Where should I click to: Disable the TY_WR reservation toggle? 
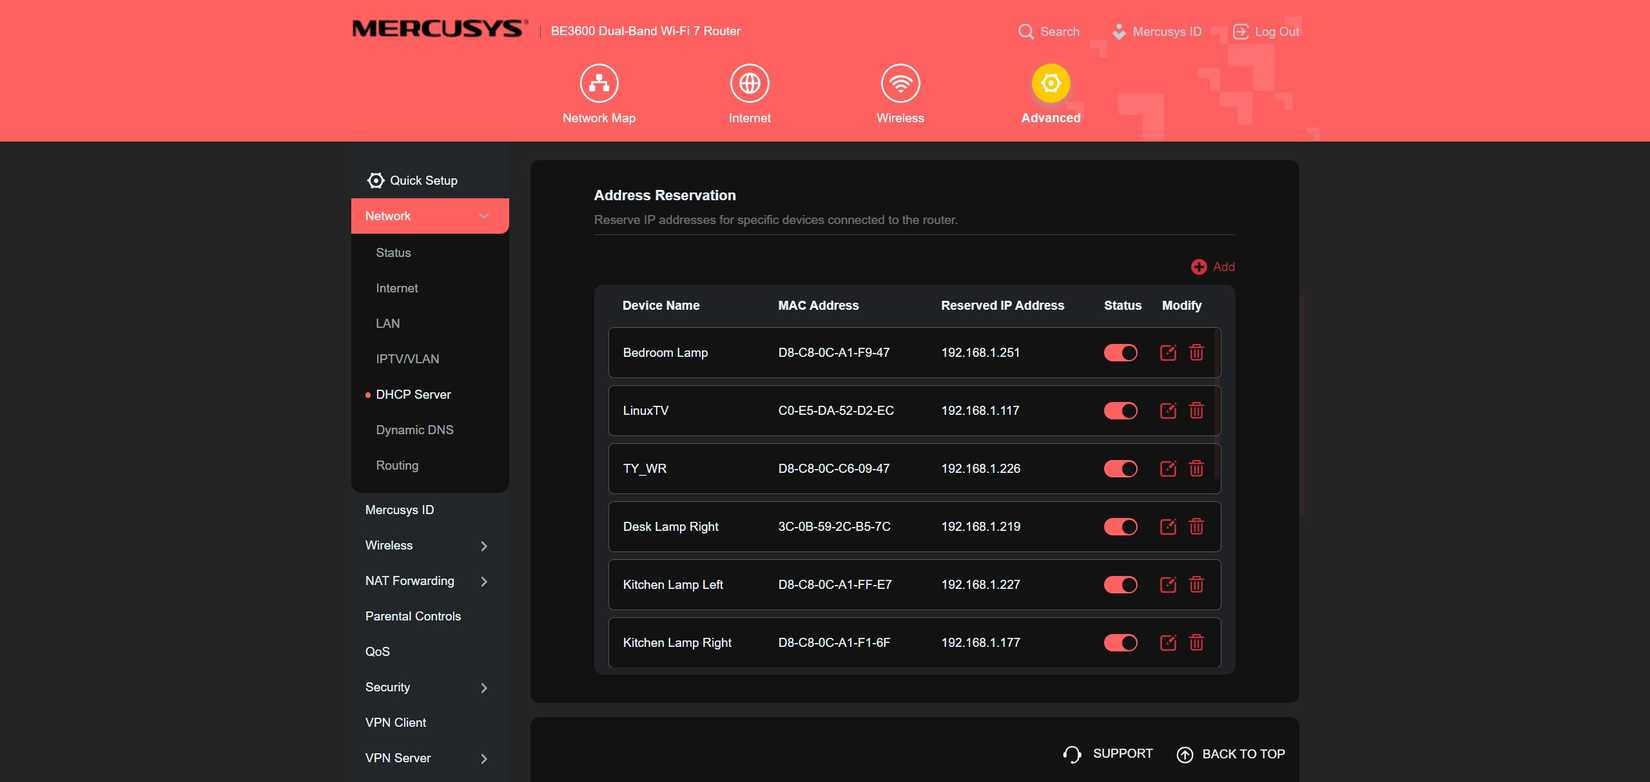coord(1121,469)
